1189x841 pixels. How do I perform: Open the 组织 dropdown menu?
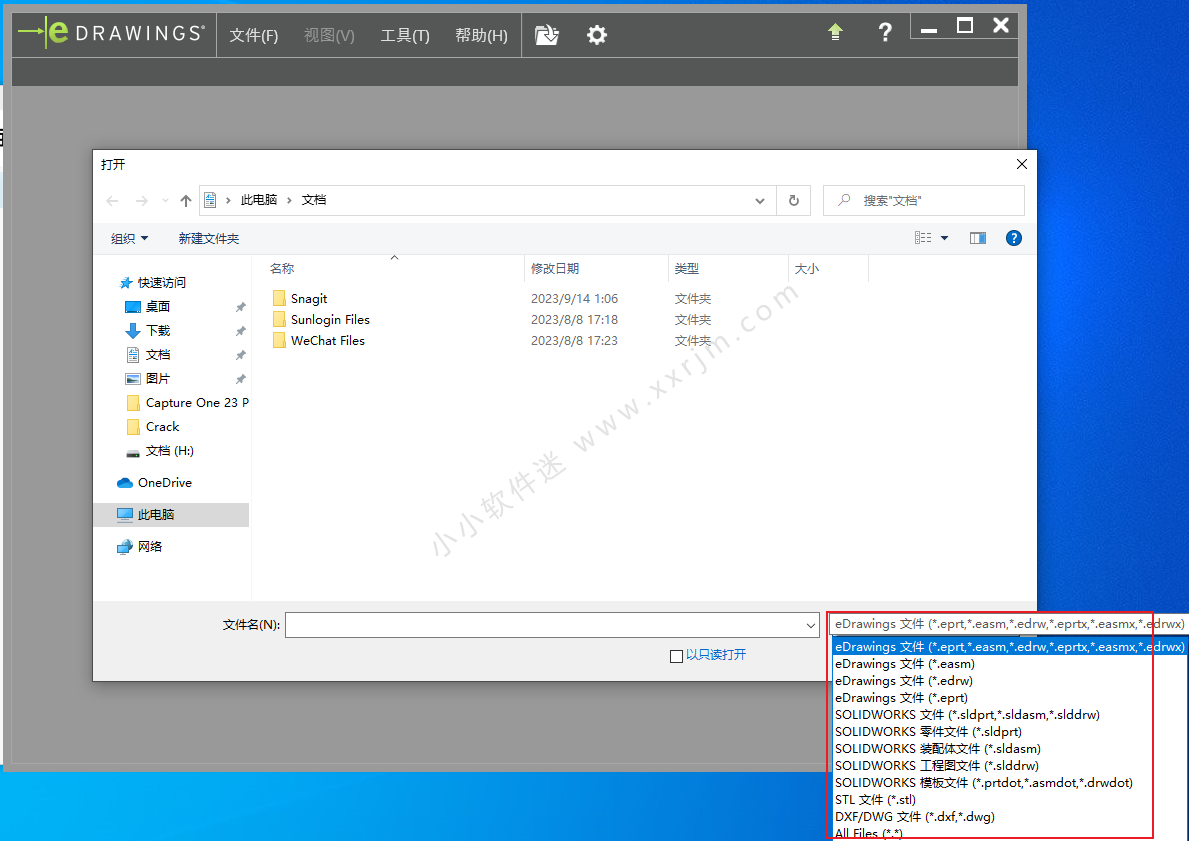[x=130, y=238]
